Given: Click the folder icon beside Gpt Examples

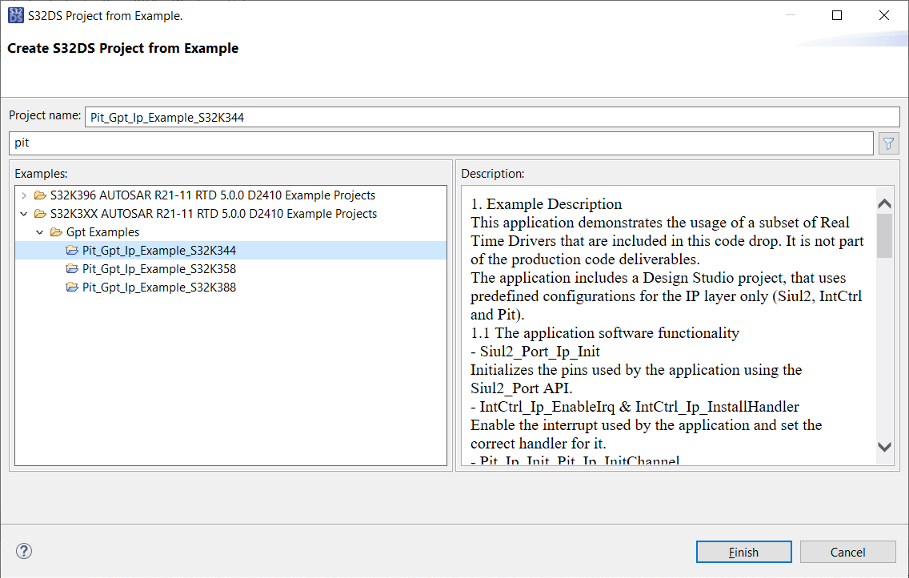Looking at the screenshot, I should pos(55,231).
